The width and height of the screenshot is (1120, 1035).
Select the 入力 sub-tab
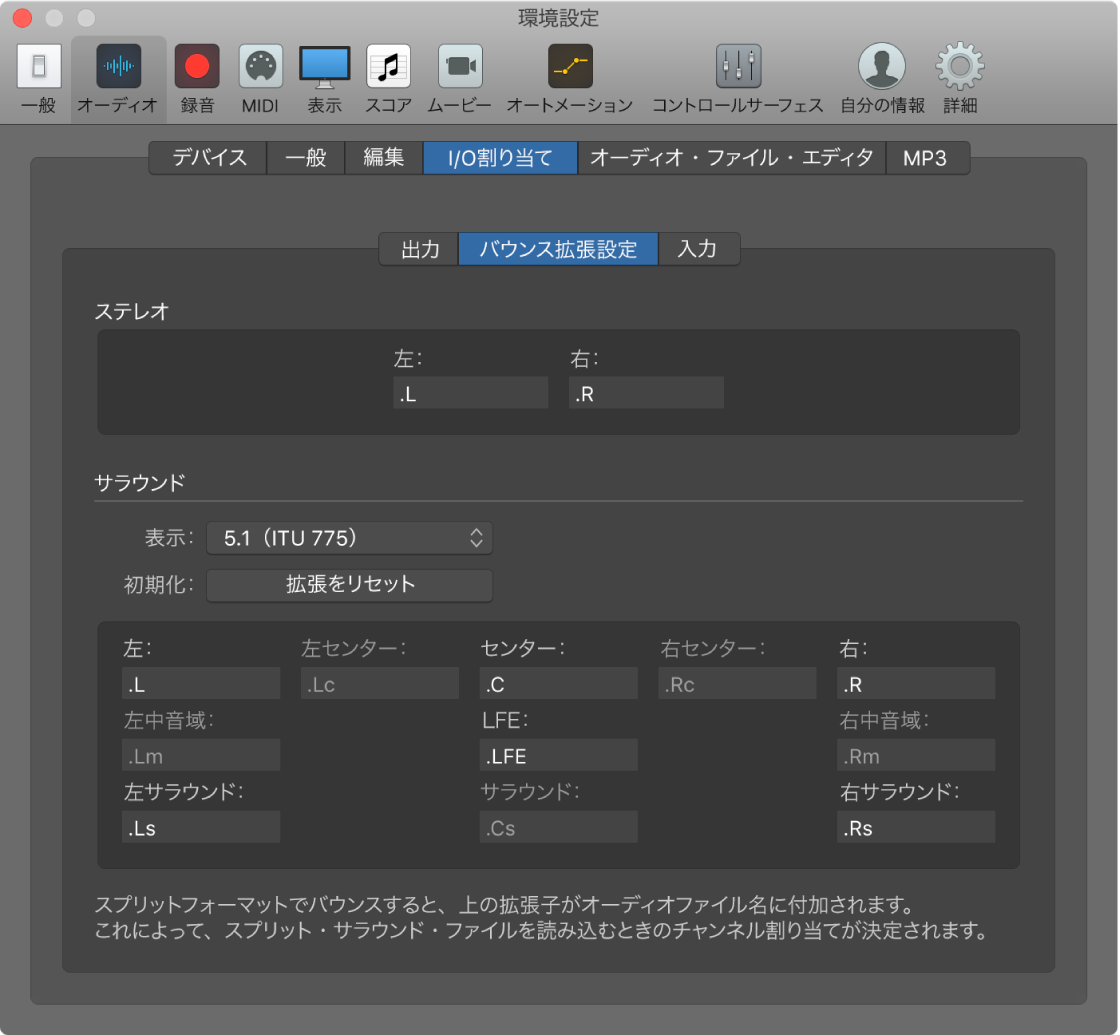click(x=699, y=249)
